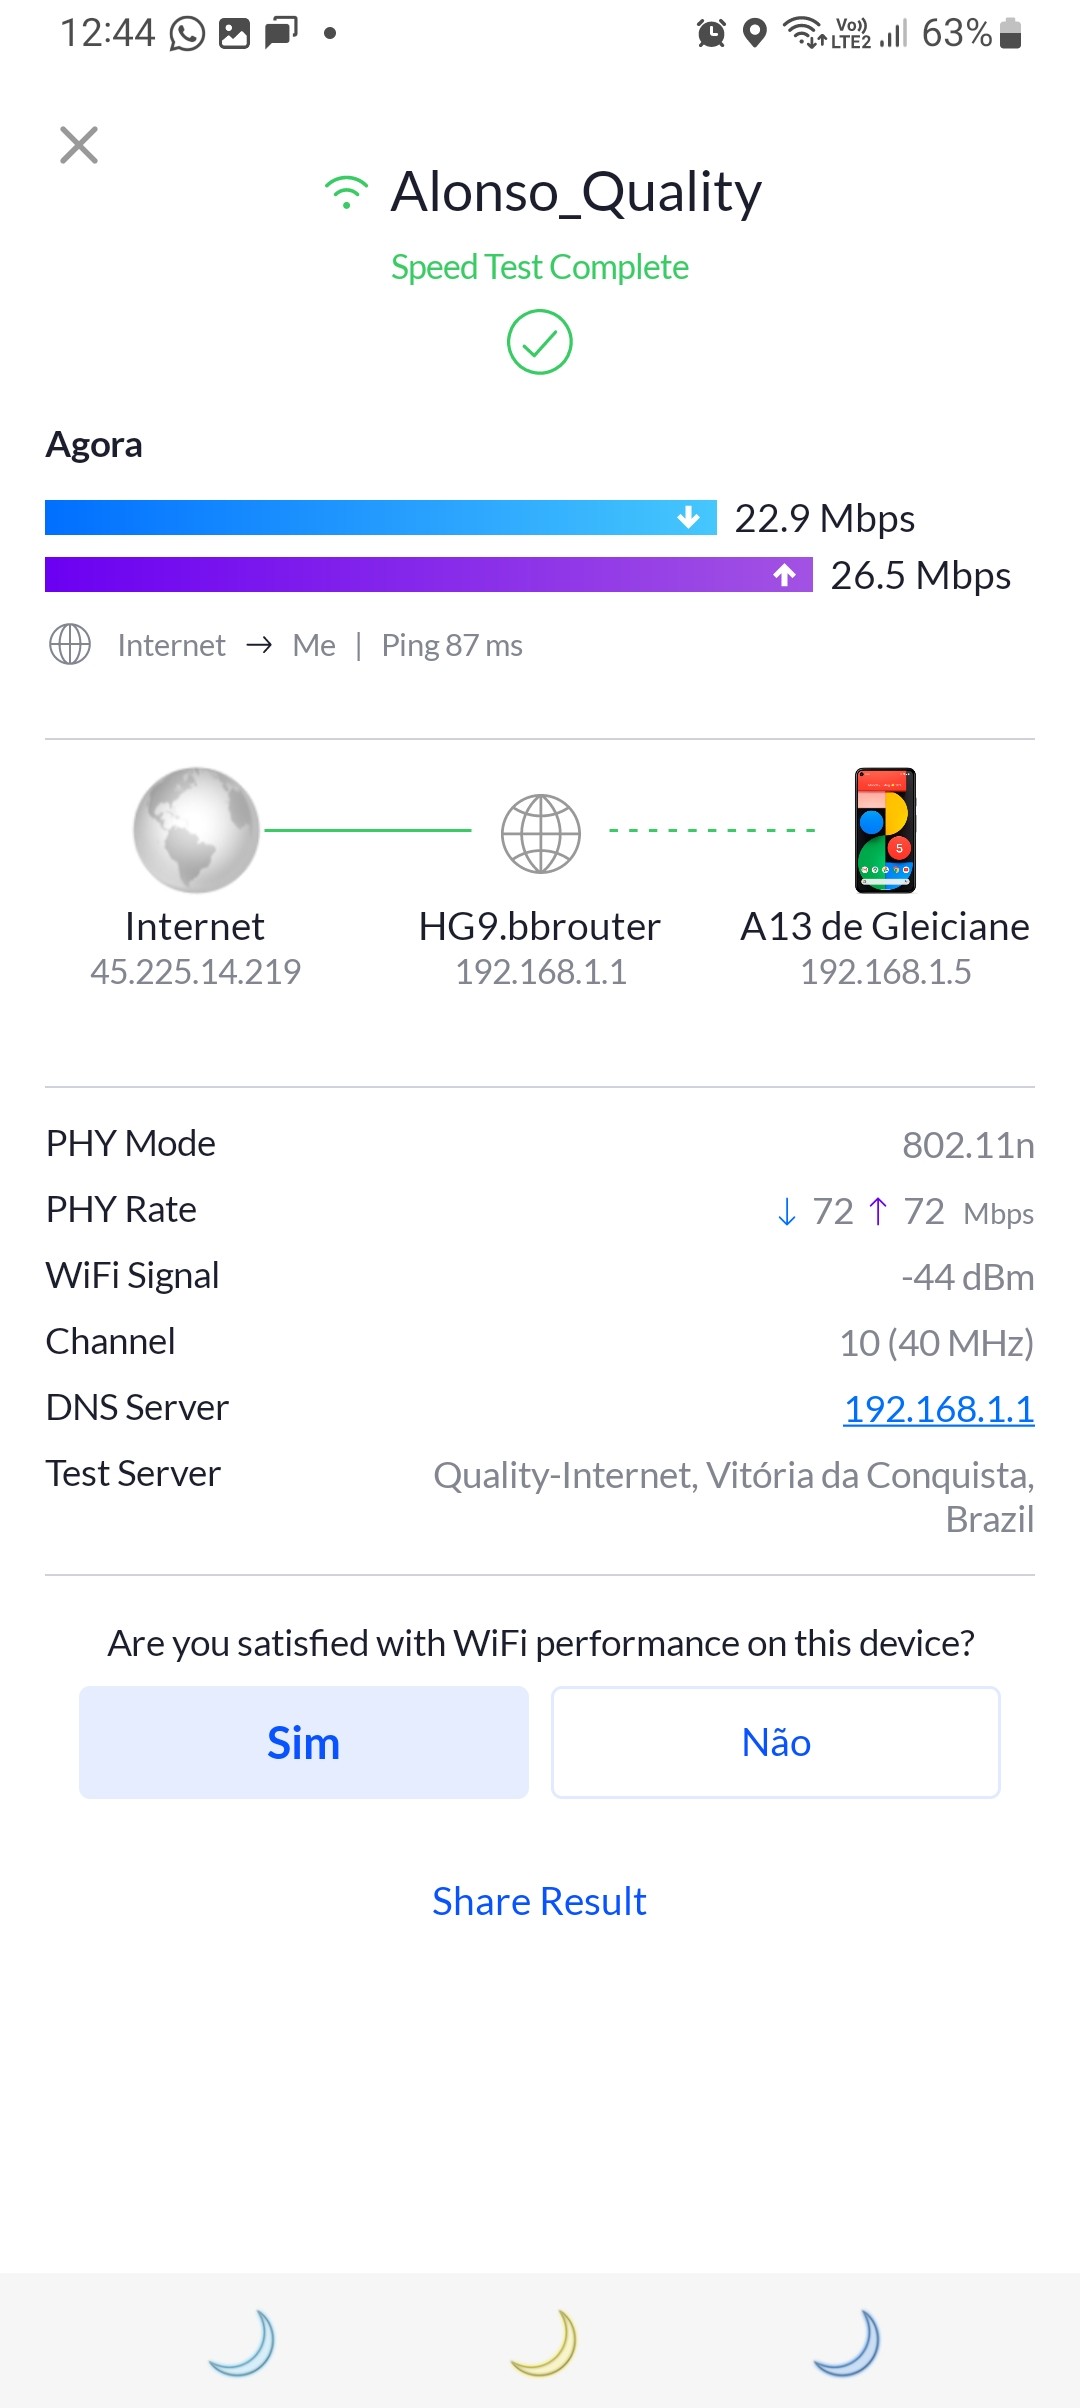1080x2408 pixels.
Task: Close the speed test result screen
Action: coord(79,145)
